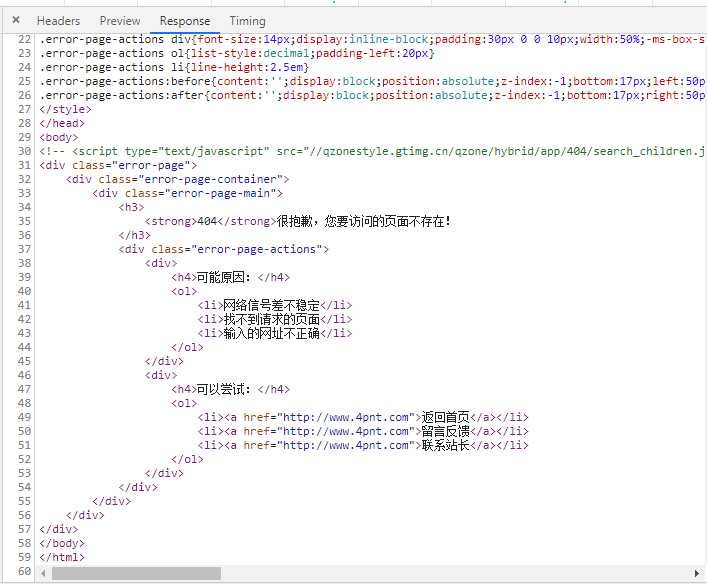The image size is (707, 584).
Task: Close the request details panel
Action: pos(16,20)
